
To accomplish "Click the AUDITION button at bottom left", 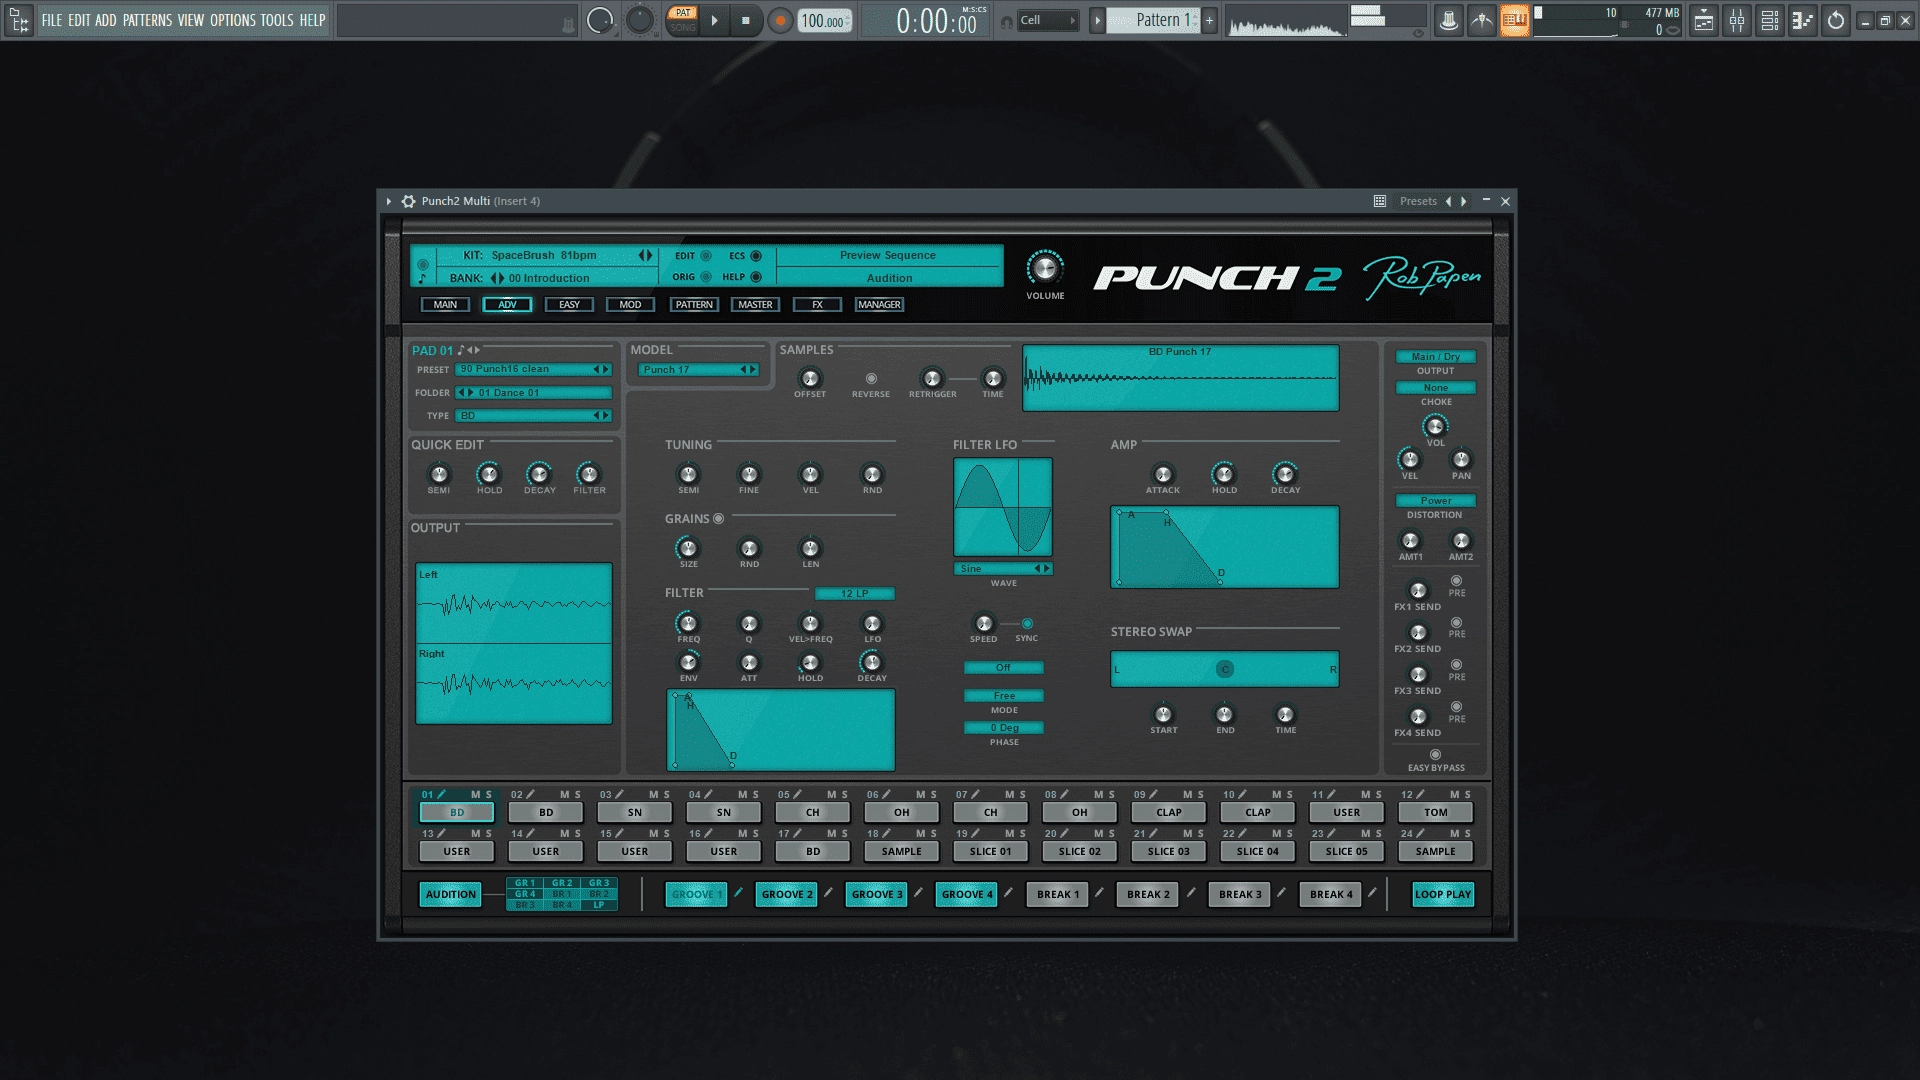I will [x=451, y=895].
